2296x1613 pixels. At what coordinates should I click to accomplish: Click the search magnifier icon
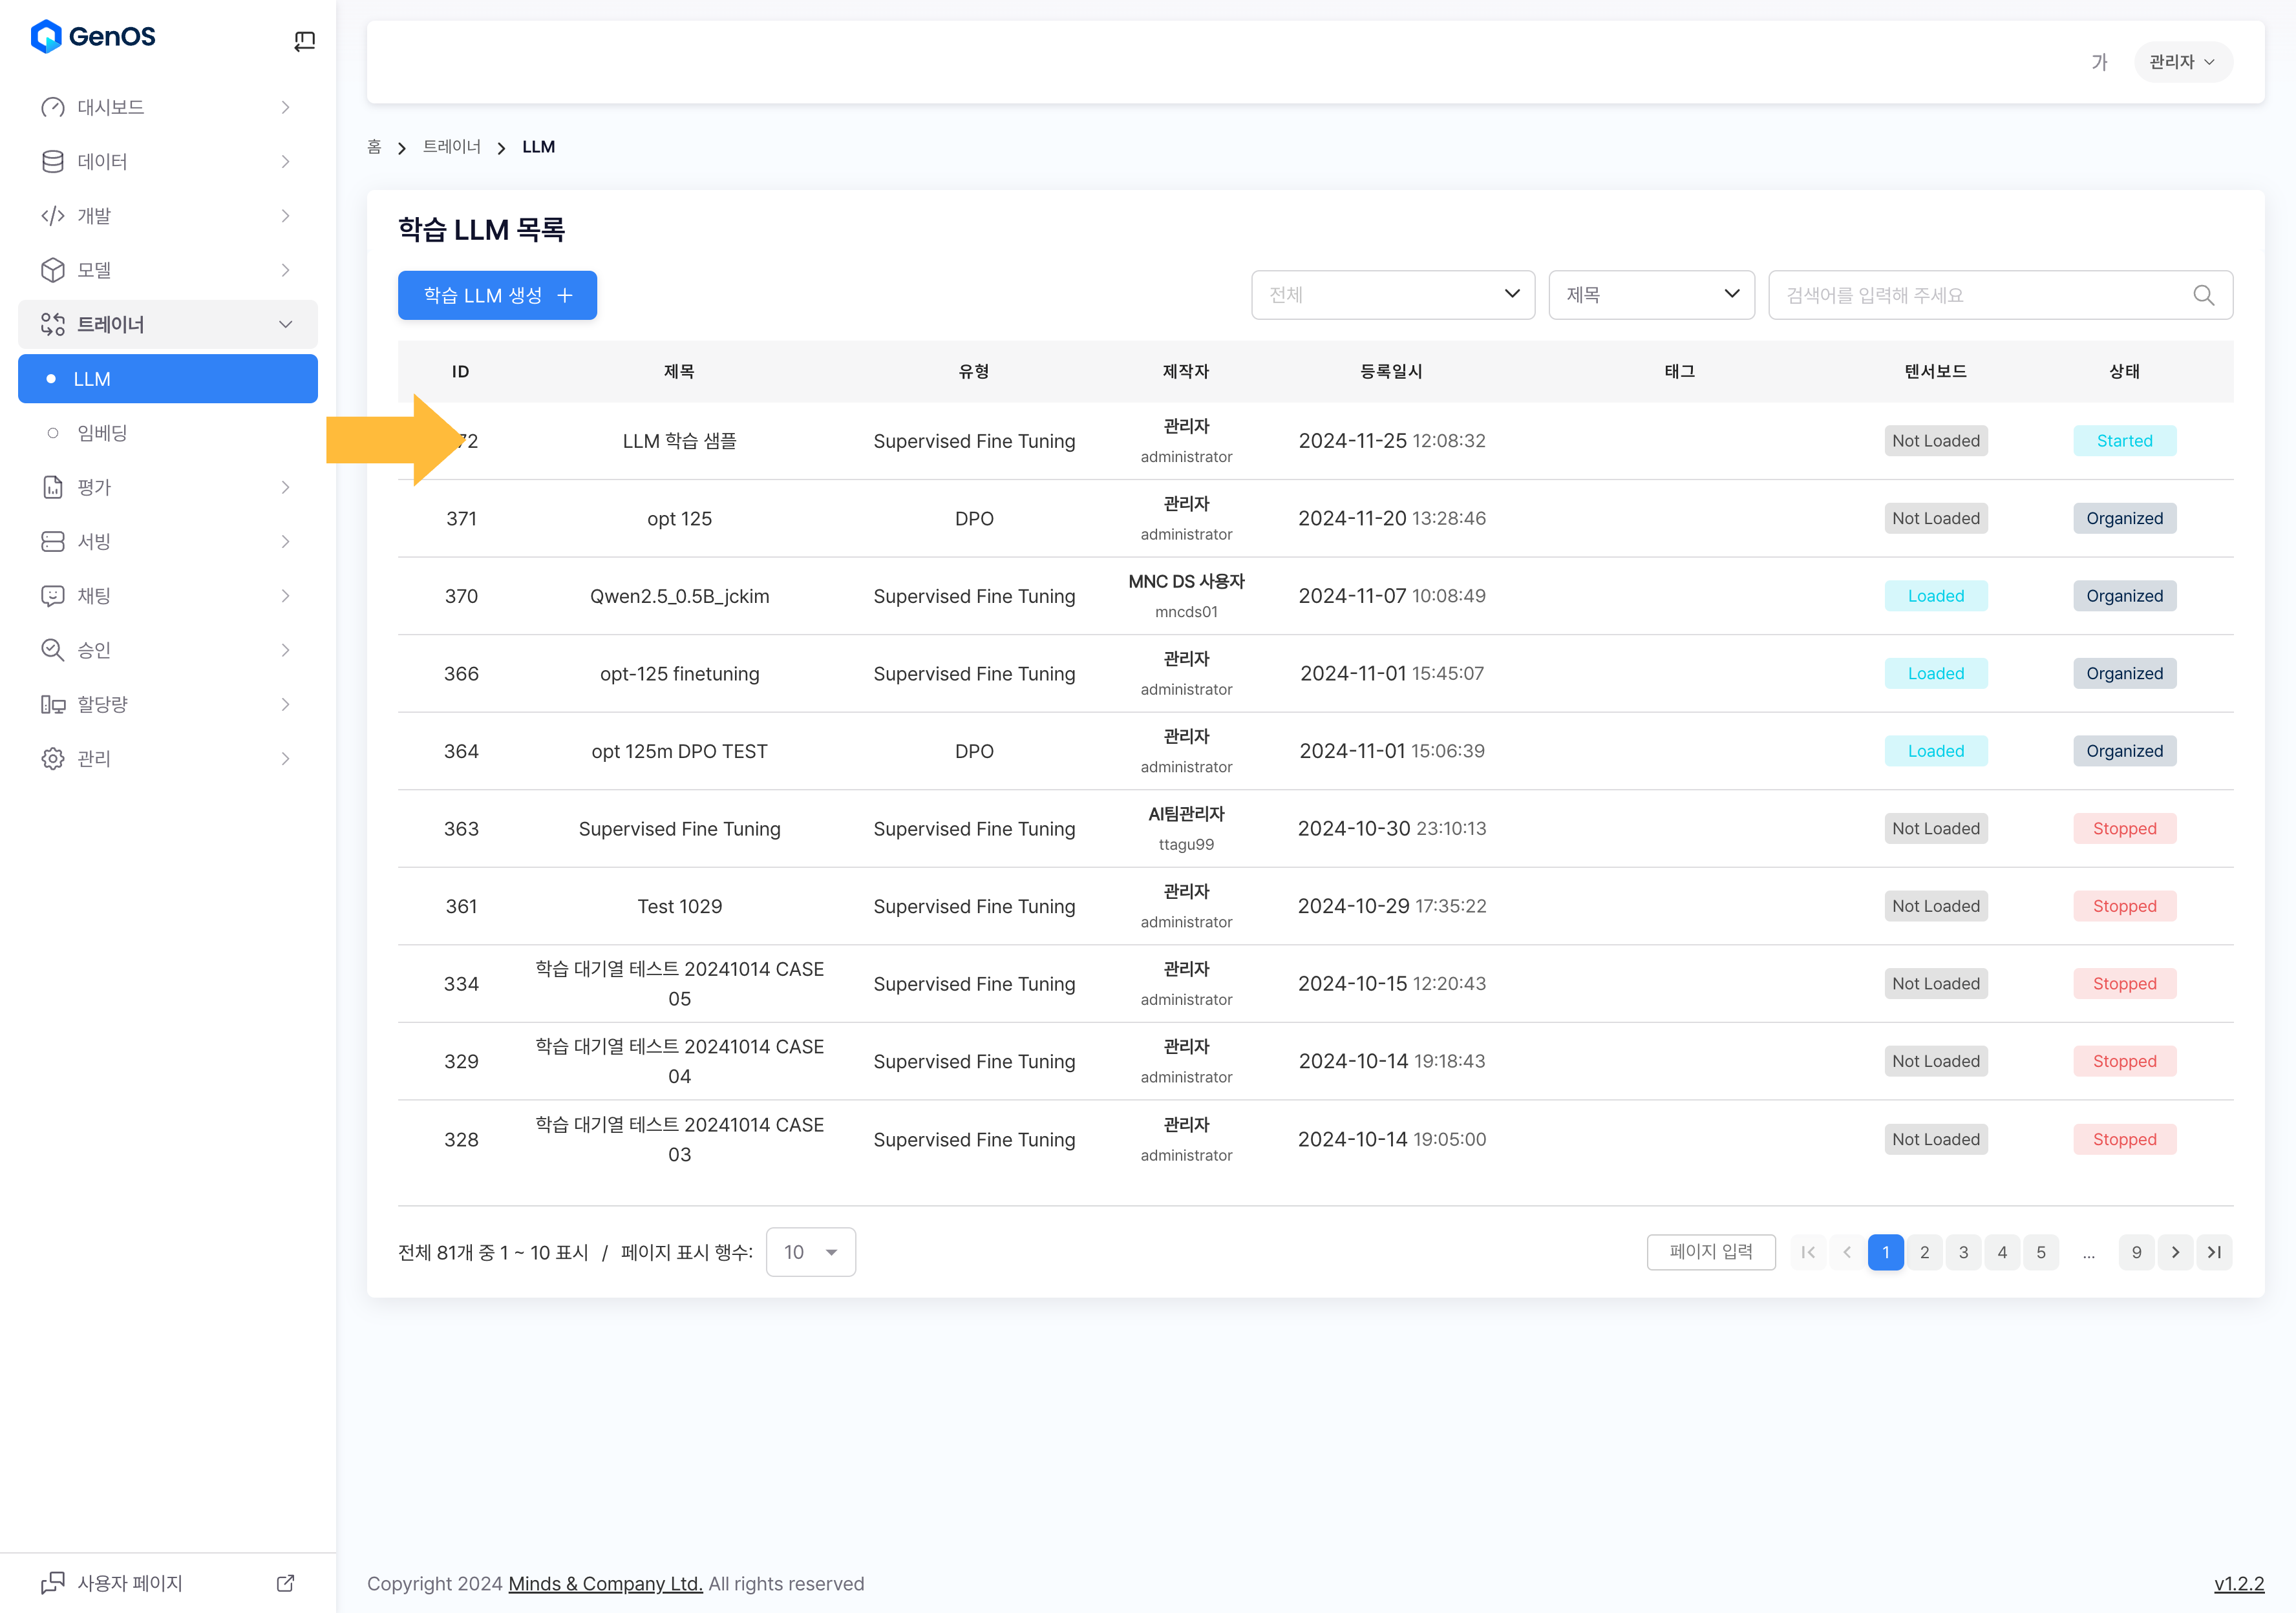pos(2203,295)
